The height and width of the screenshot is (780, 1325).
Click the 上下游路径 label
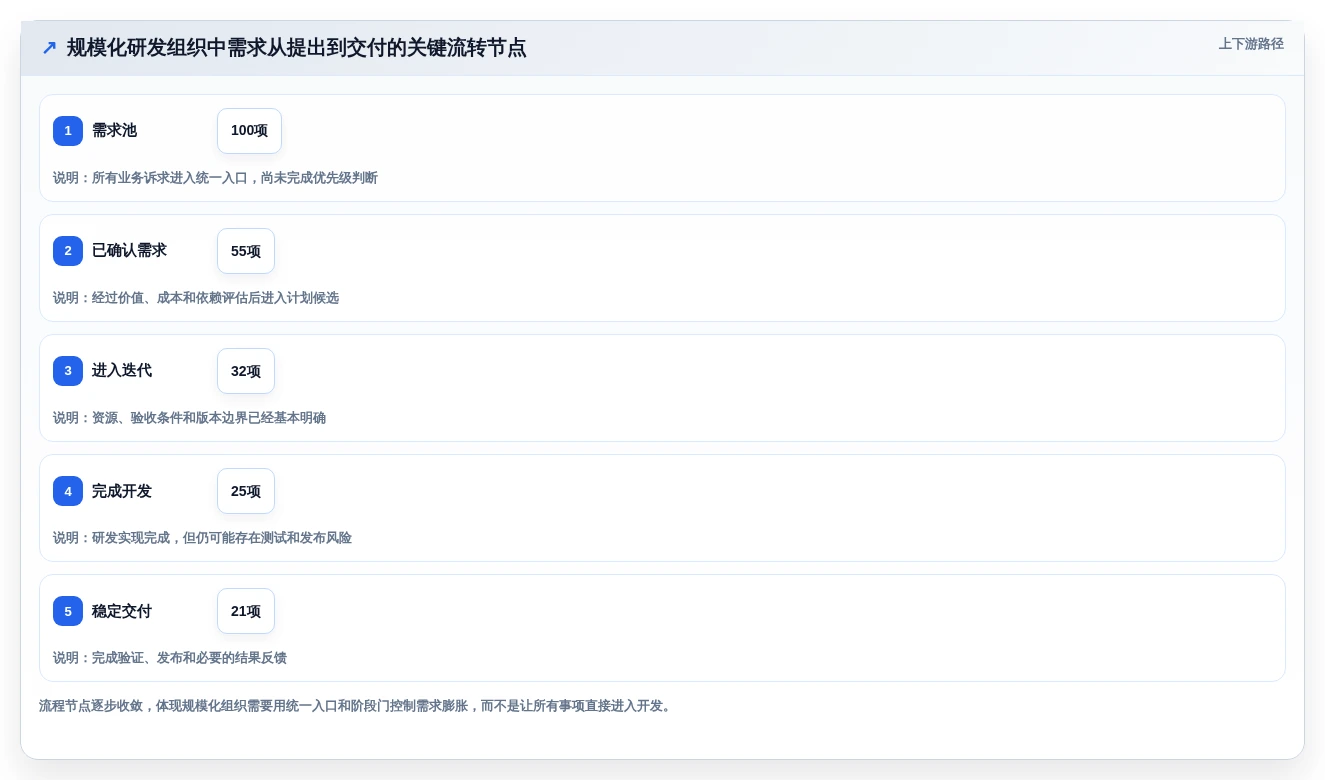(x=1251, y=44)
